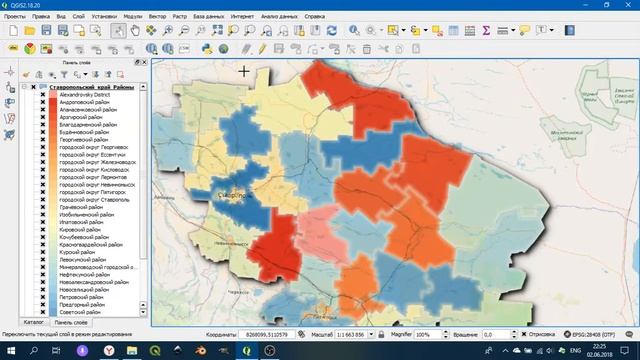Uncheck Георгиевский район legend checkbox
The image size is (640, 360).
click(42, 140)
